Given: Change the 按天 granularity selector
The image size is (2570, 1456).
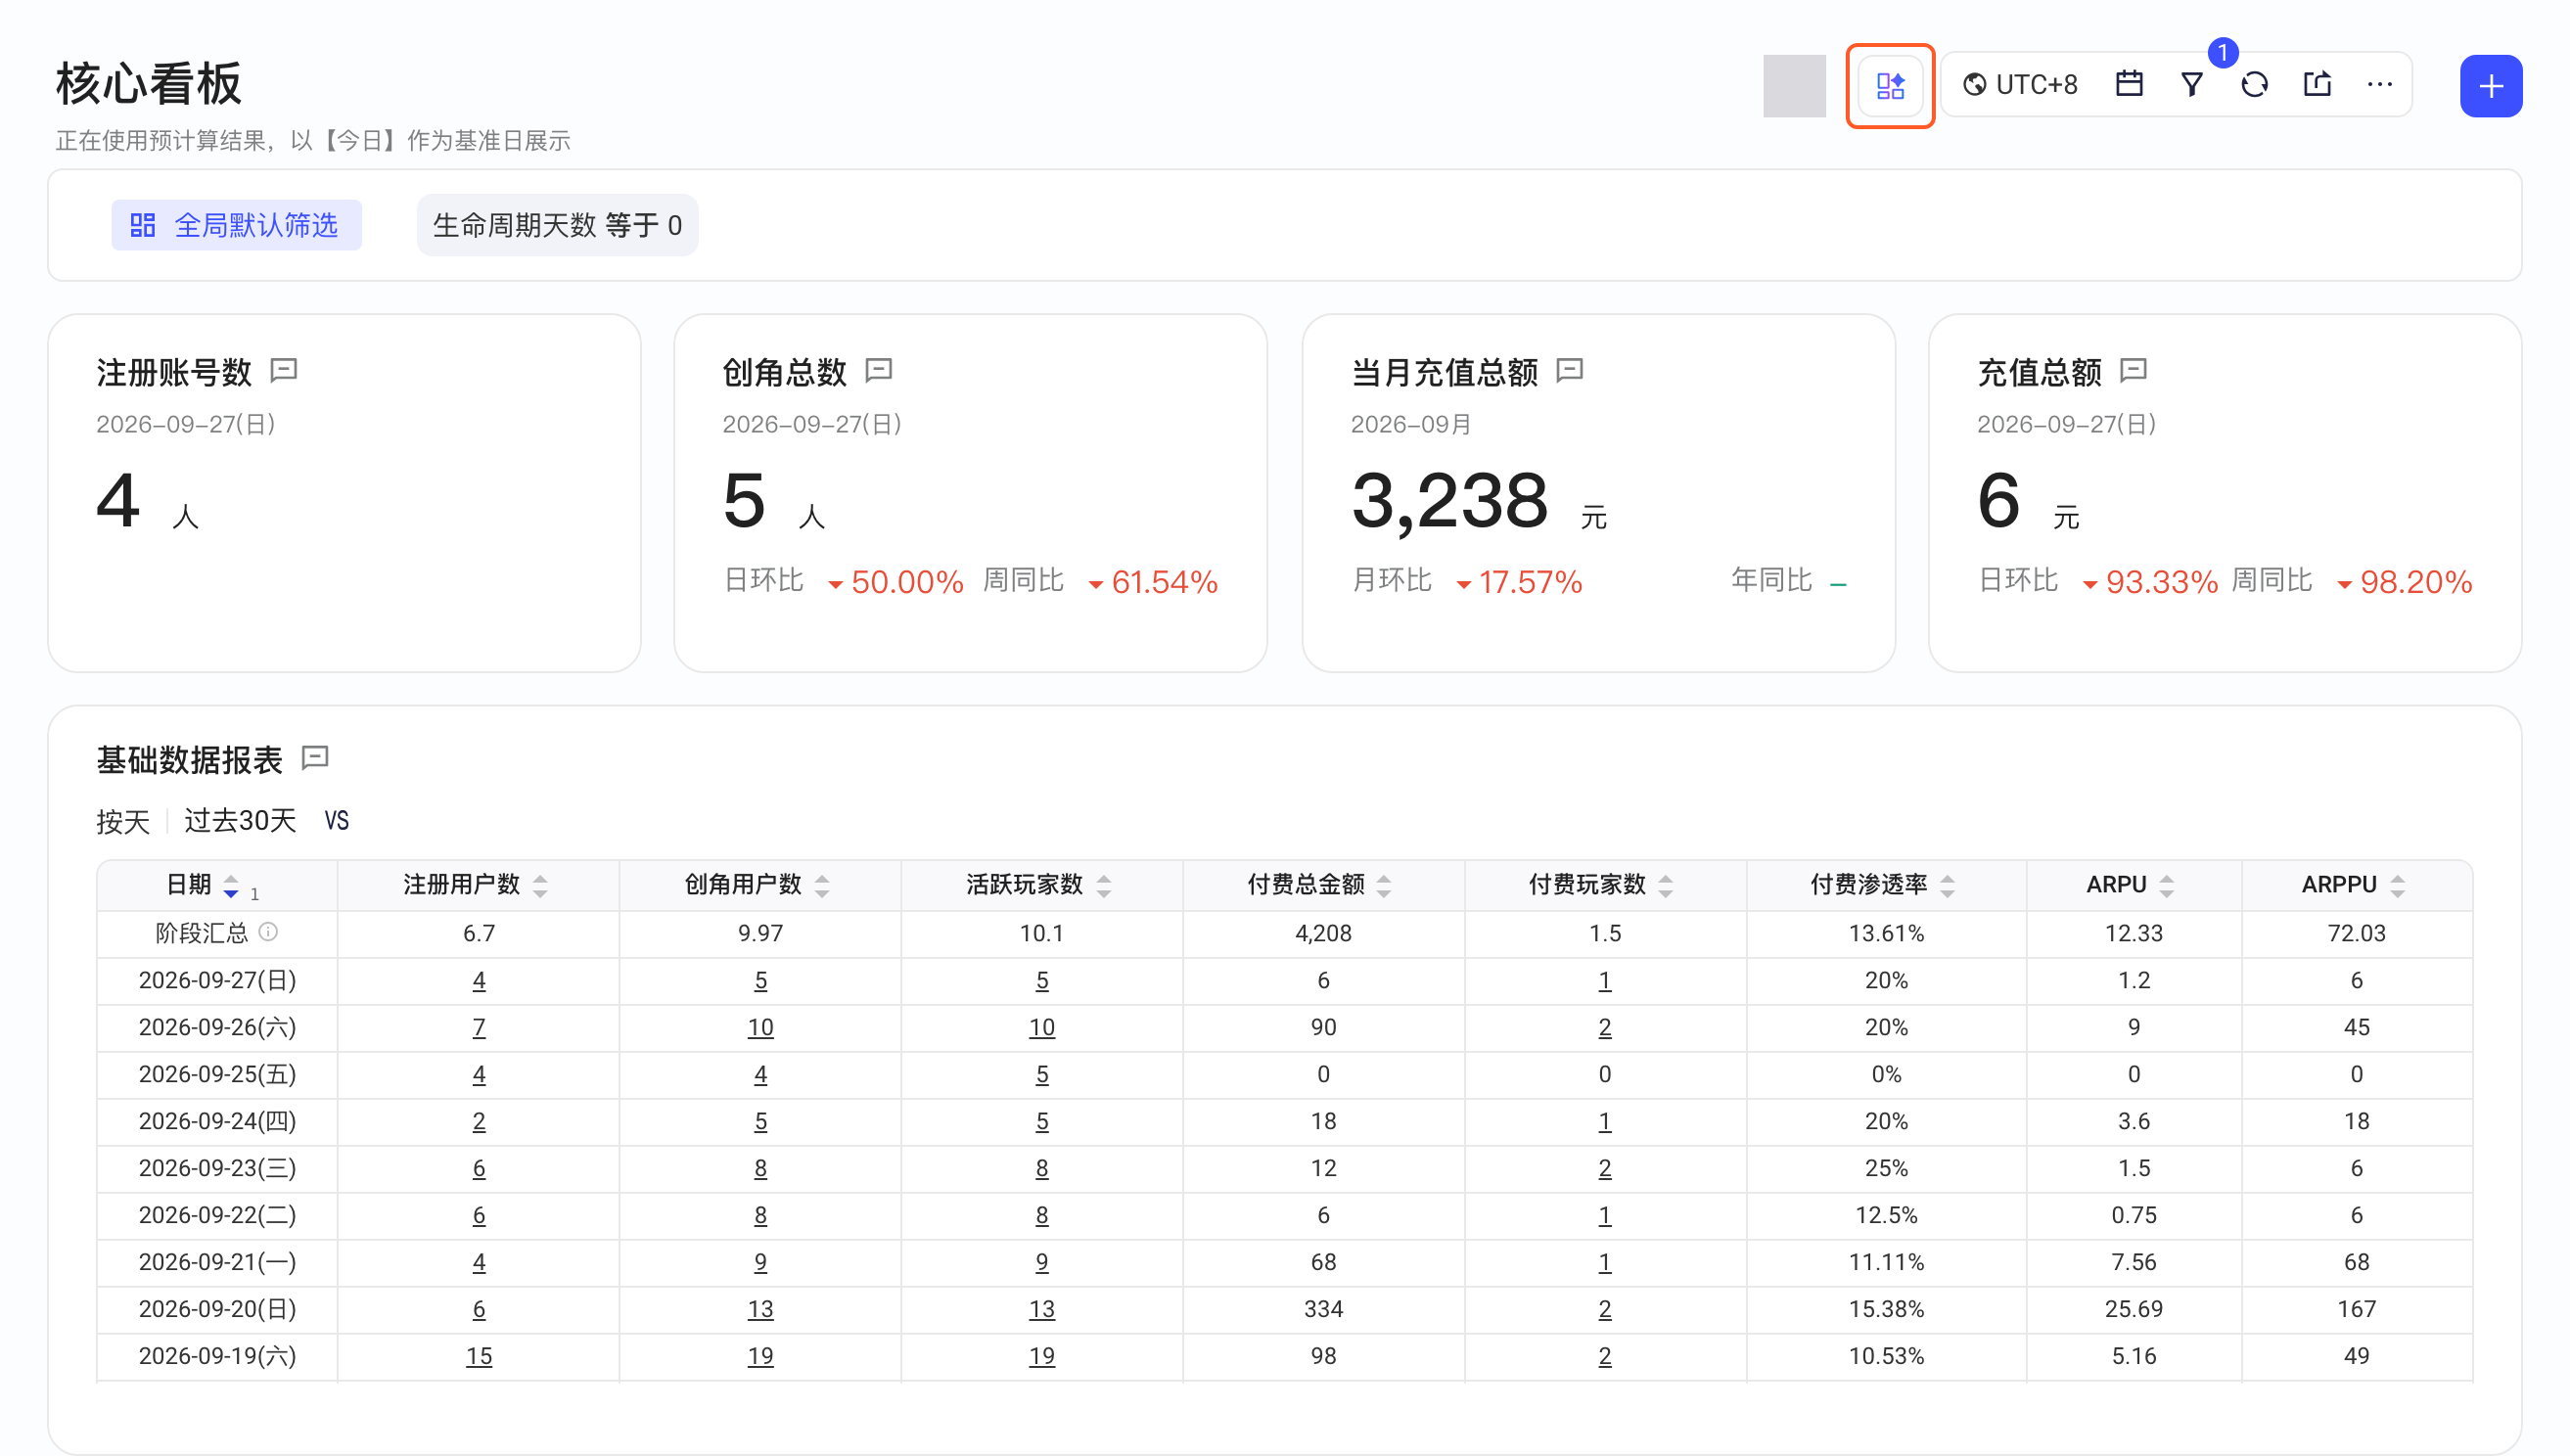Looking at the screenshot, I should click(123, 822).
